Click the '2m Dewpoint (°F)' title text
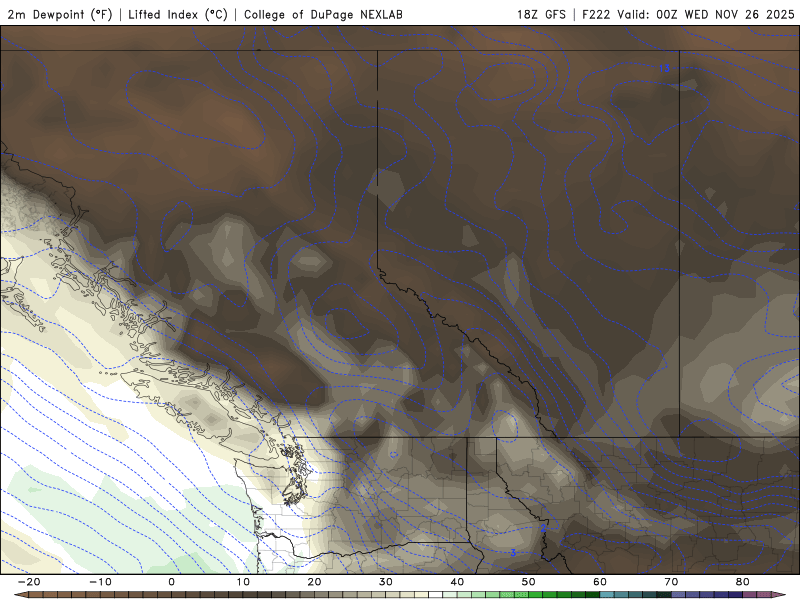 pos(59,14)
